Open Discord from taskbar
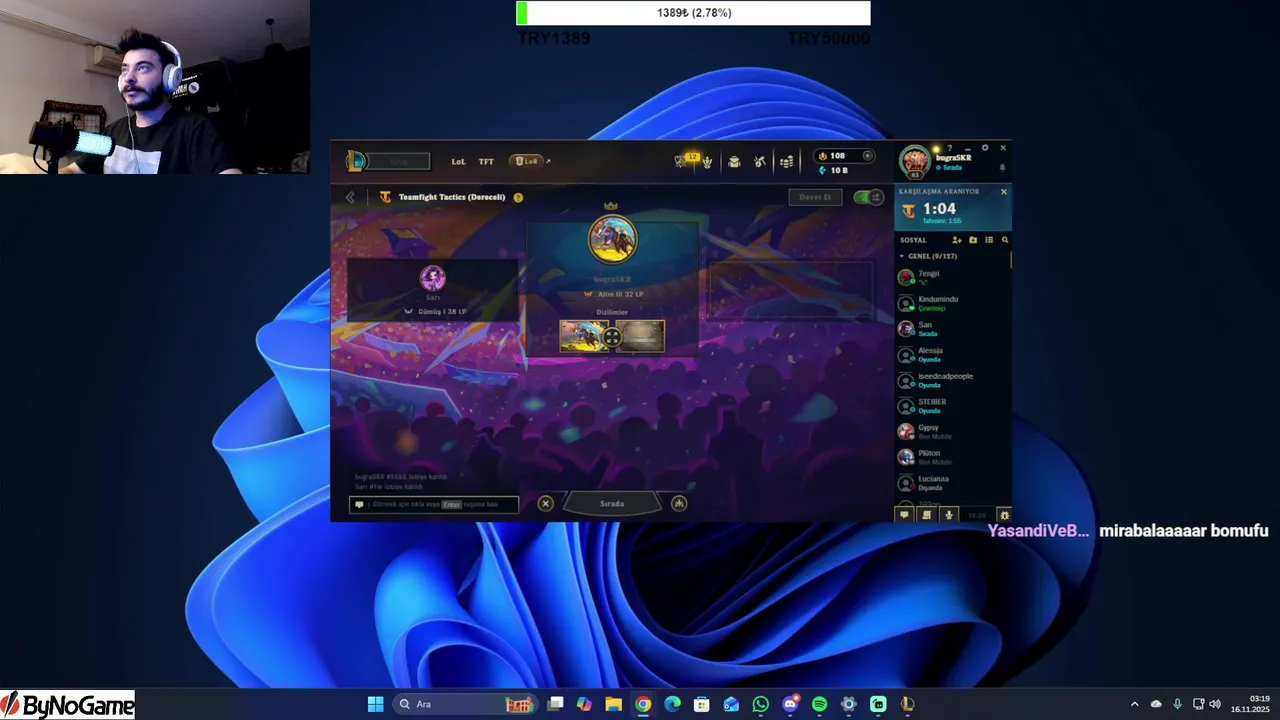Image resolution: width=1280 pixels, height=720 pixels. click(x=790, y=704)
